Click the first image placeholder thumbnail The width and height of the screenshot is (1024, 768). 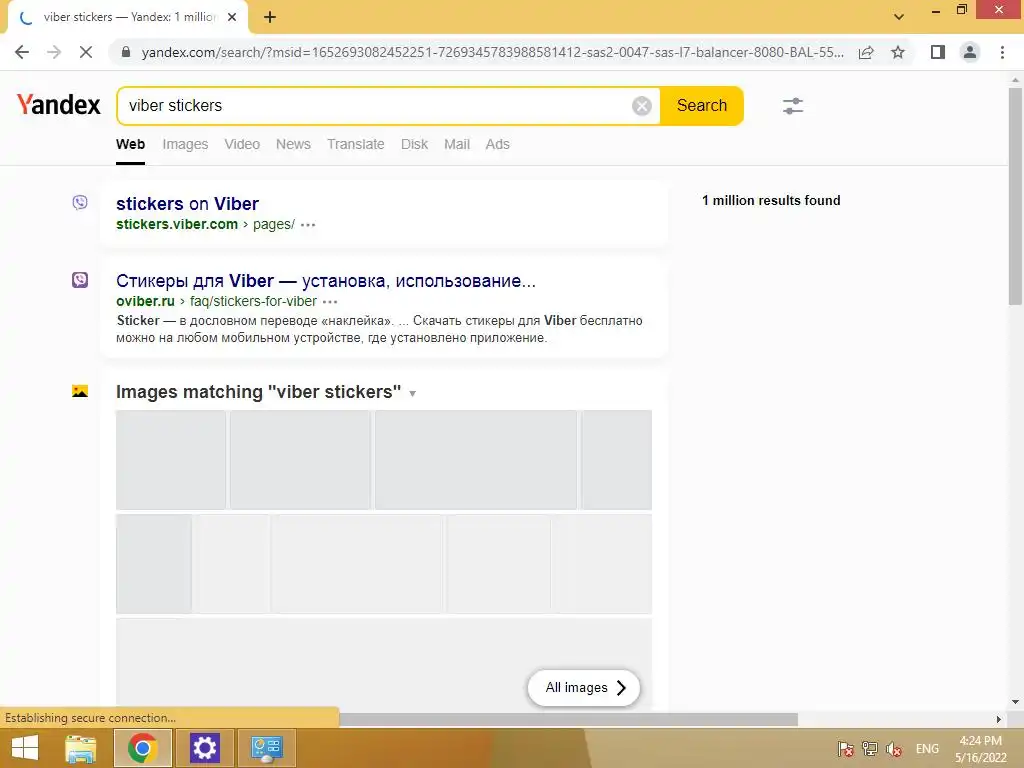coord(170,460)
